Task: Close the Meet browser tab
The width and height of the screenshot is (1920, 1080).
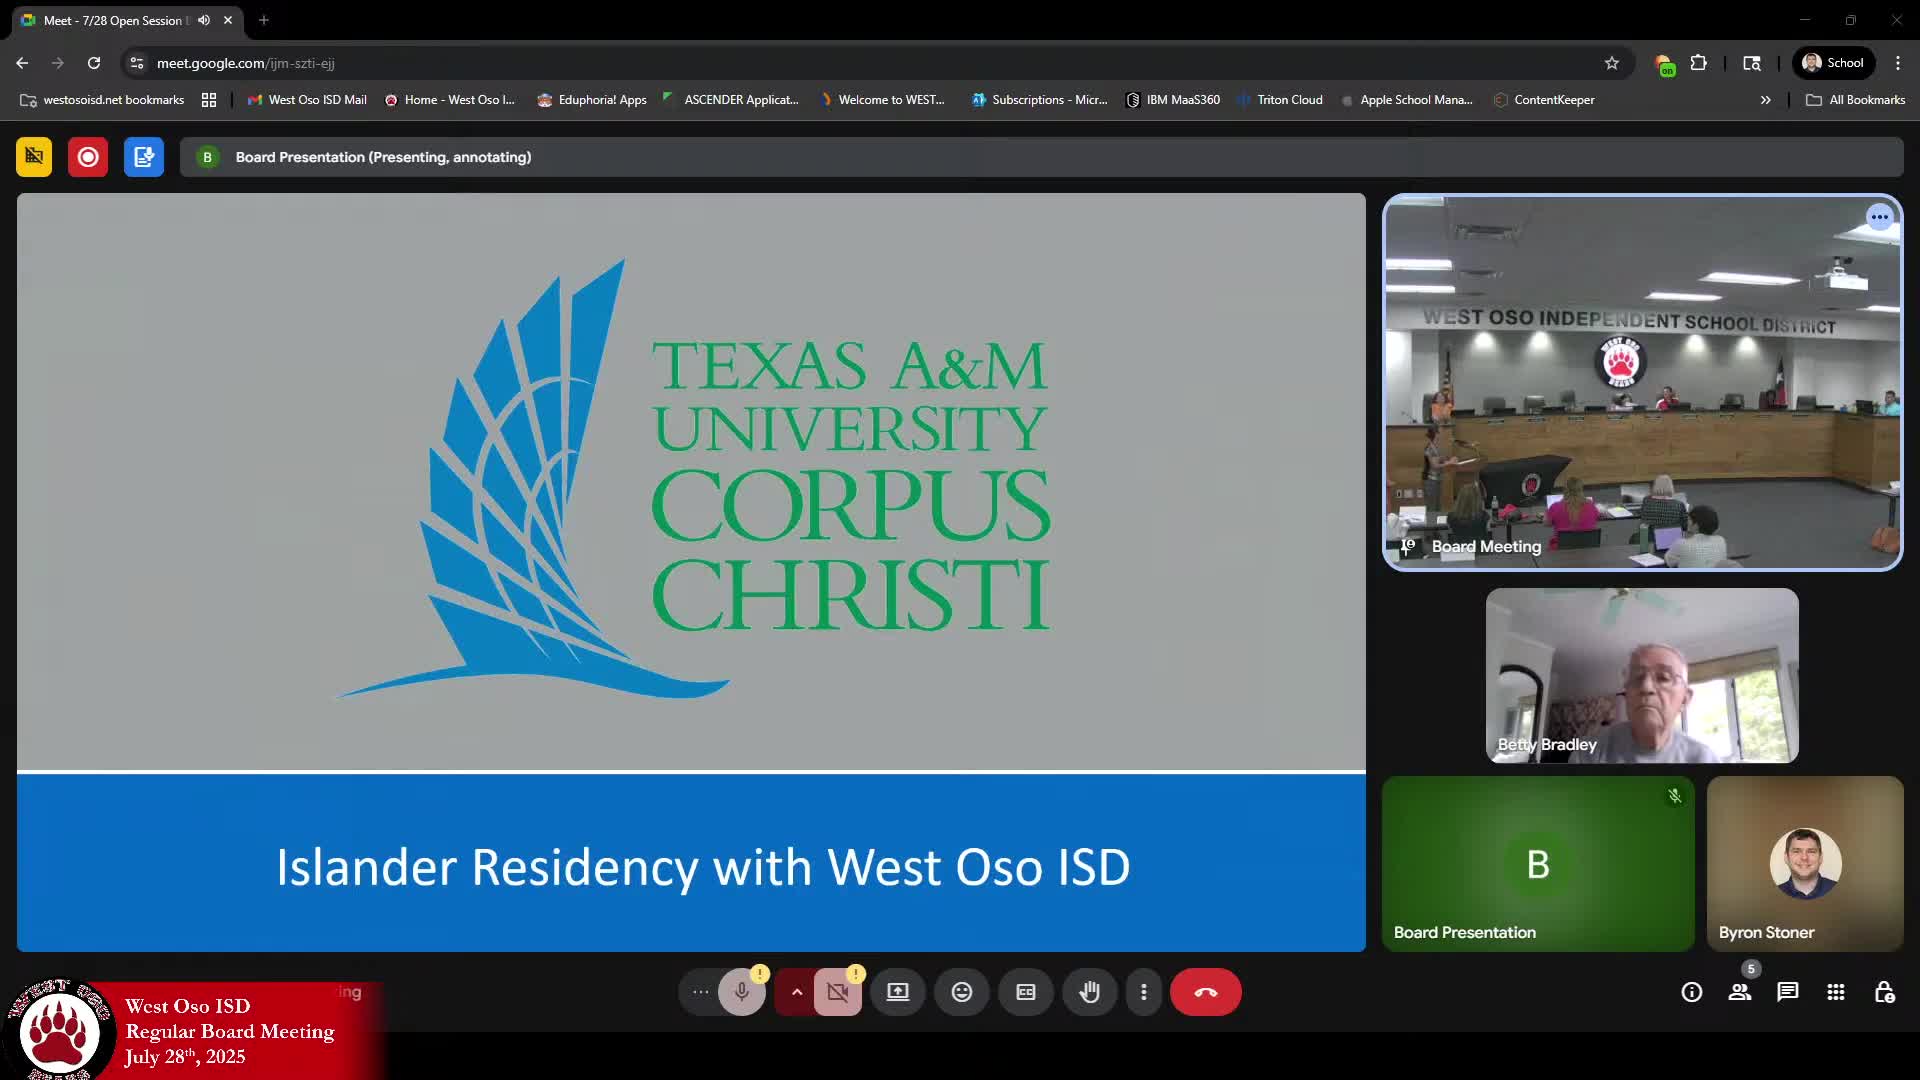Action: point(228,20)
